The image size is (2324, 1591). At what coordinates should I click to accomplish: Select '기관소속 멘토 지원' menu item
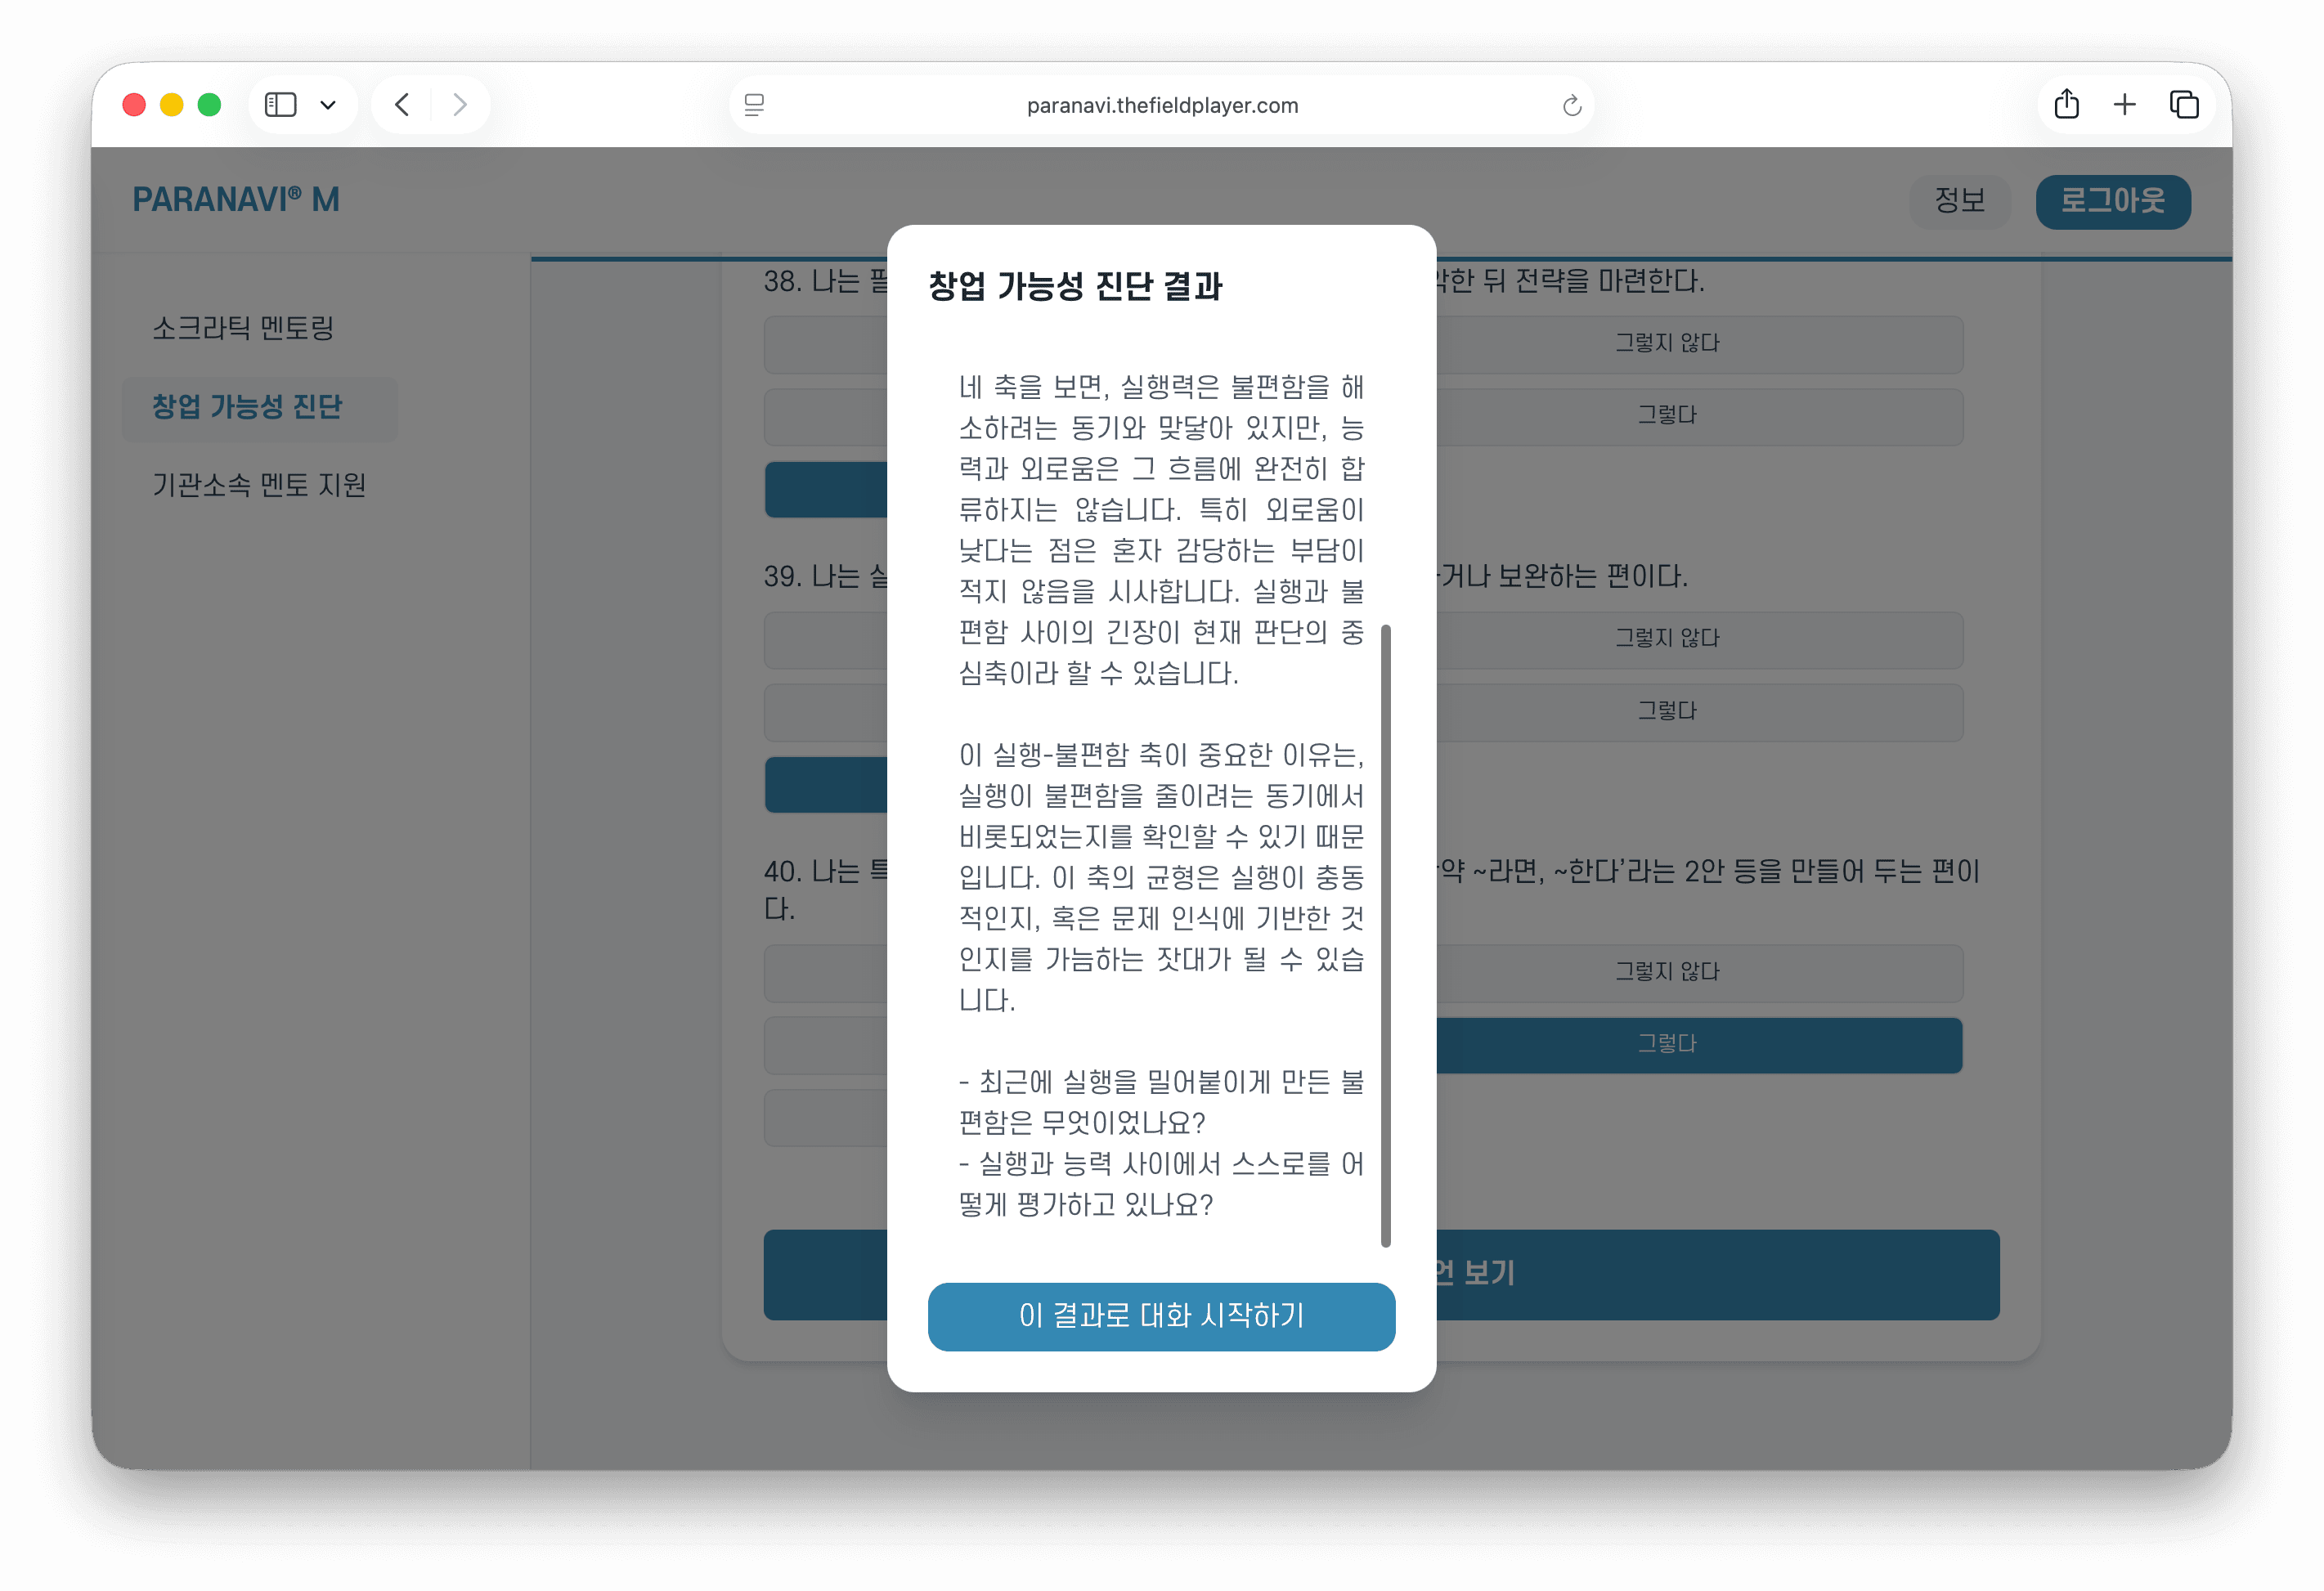click(x=260, y=486)
